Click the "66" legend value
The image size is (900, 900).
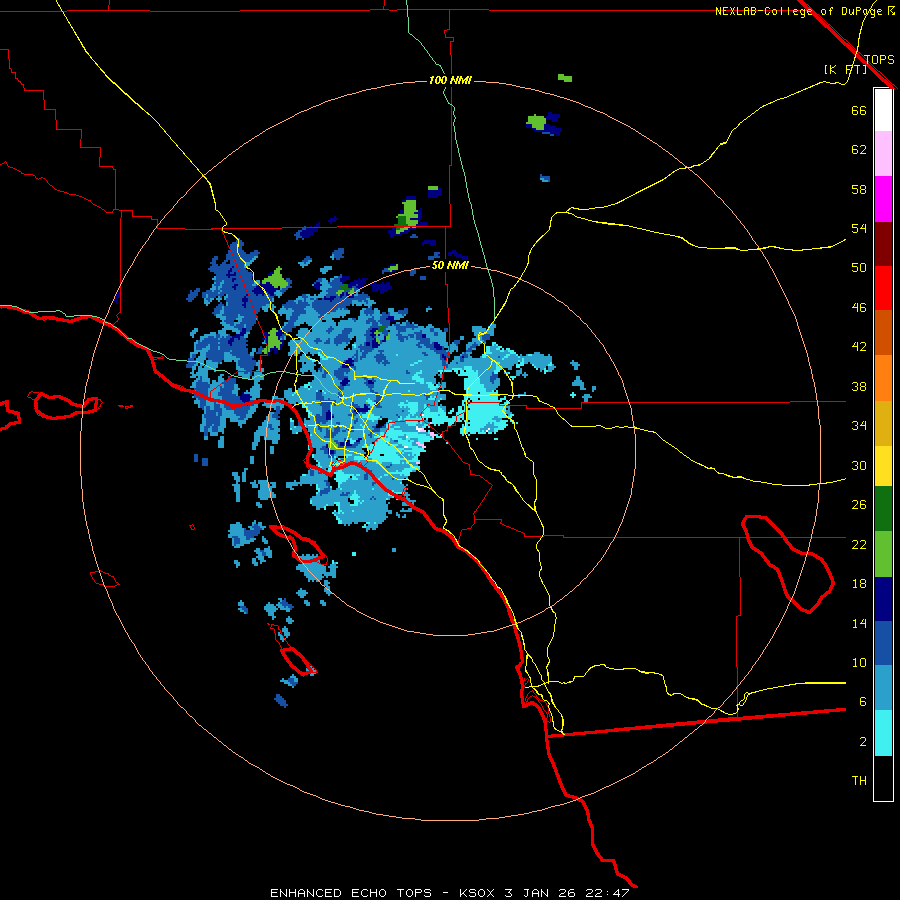859,110
